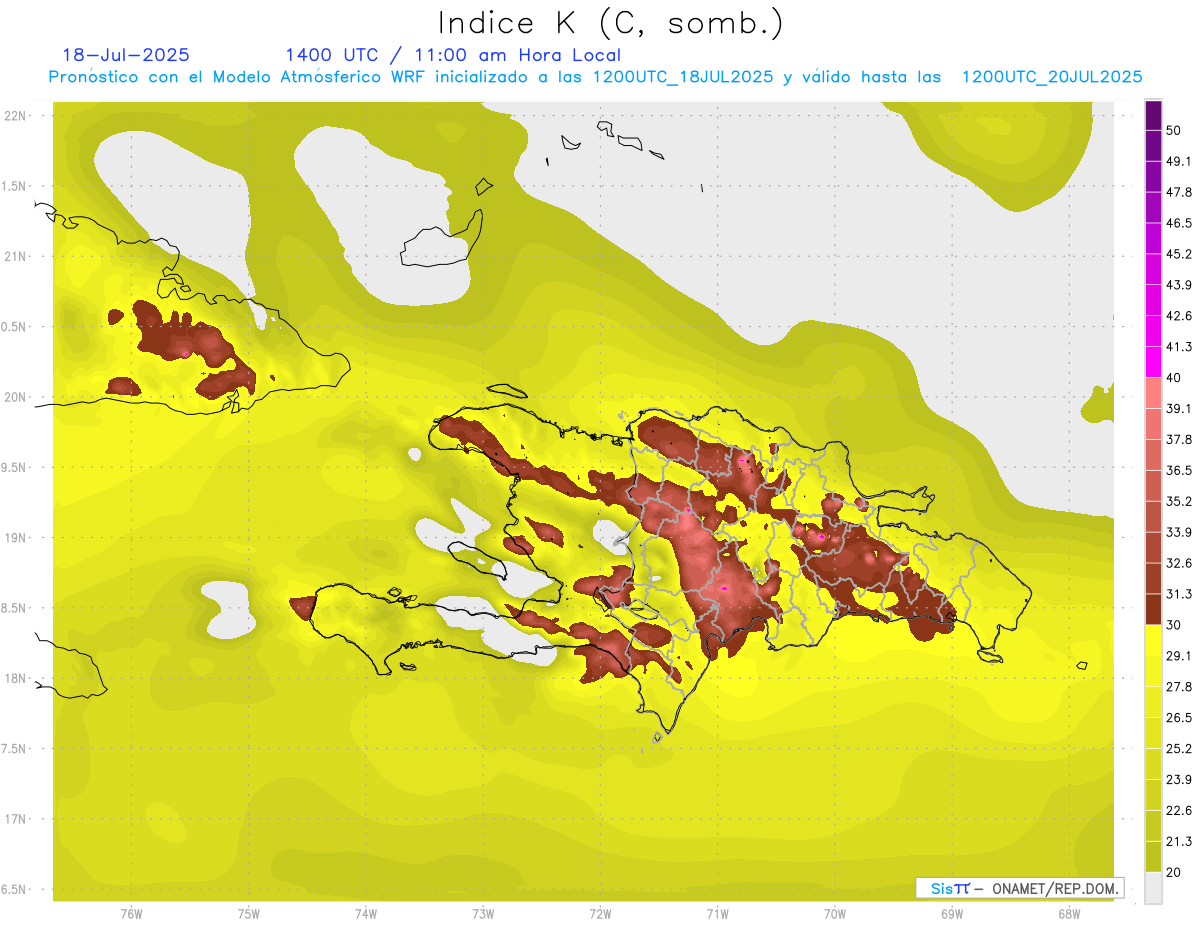Click the "21N" latitude label
Screen dimensions: 1200x927
(15, 257)
